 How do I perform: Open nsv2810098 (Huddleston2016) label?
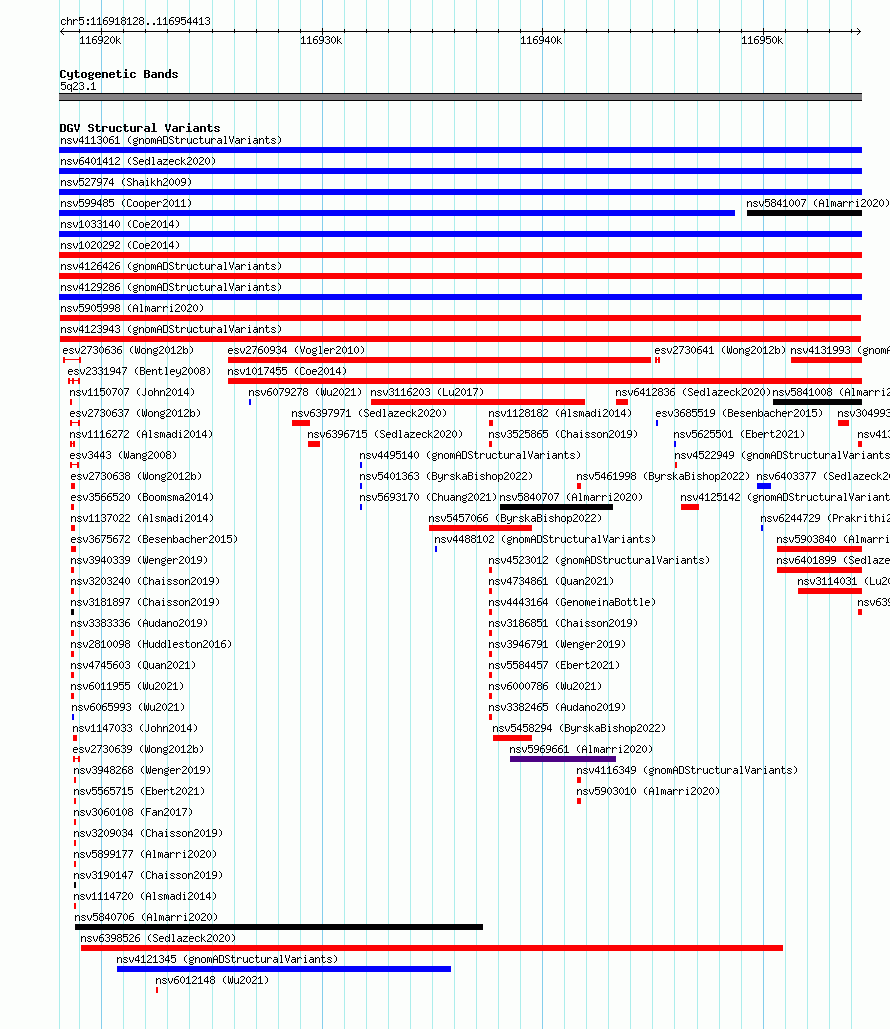point(151,644)
